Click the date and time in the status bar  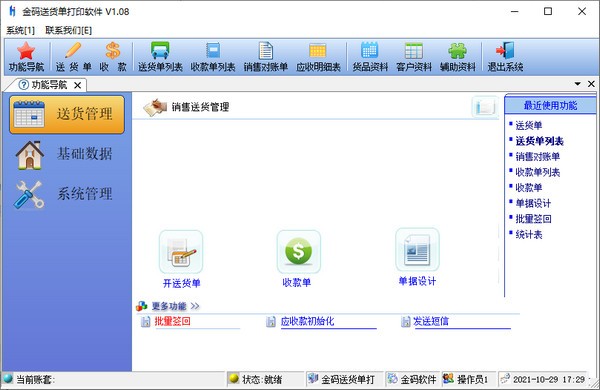coord(549,379)
